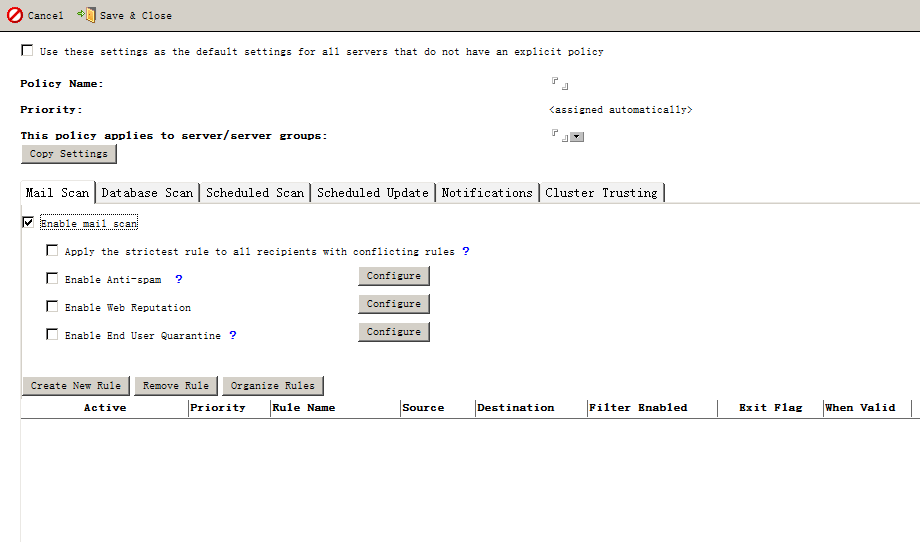
Task: Open help for strictest rule option
Action: click(x=465, y=251)
